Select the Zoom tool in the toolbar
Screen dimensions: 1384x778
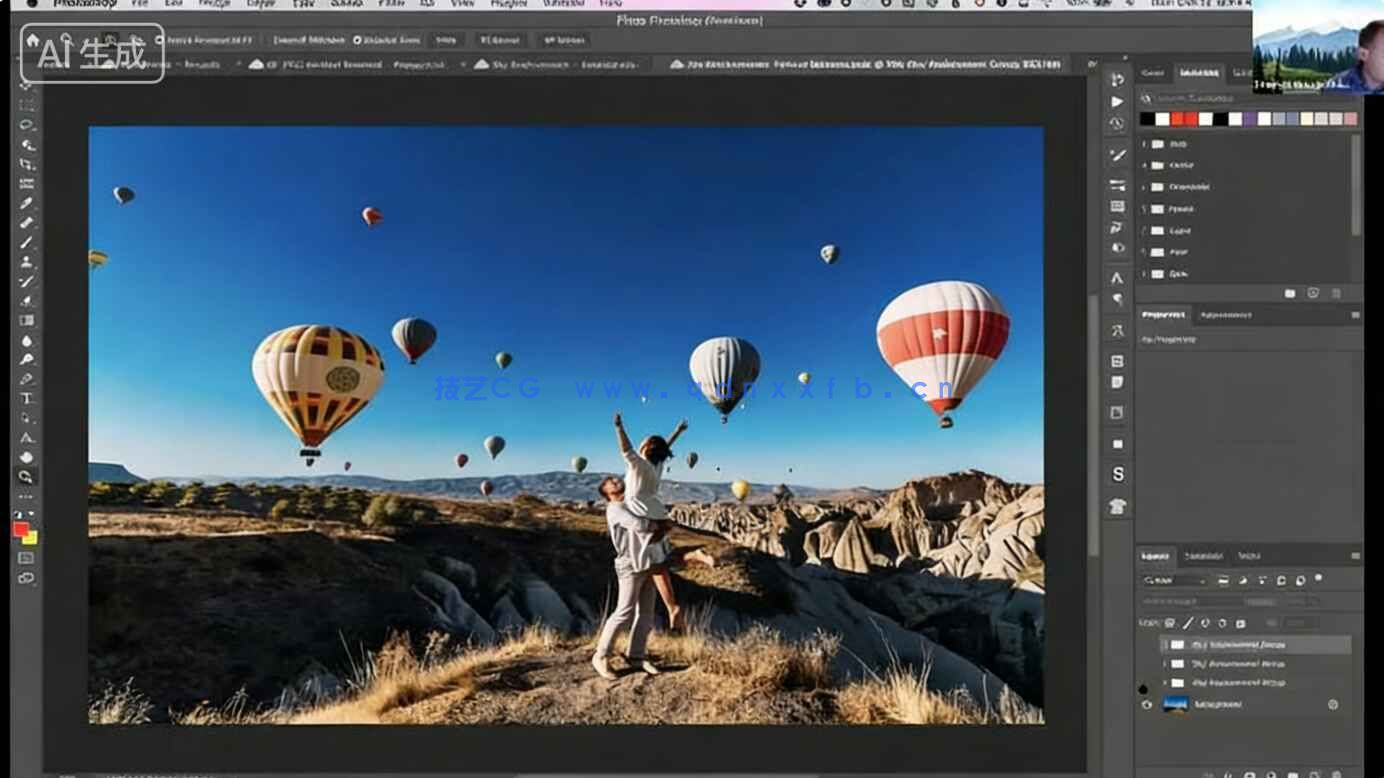pyautogui.click(x=26, y=477)
